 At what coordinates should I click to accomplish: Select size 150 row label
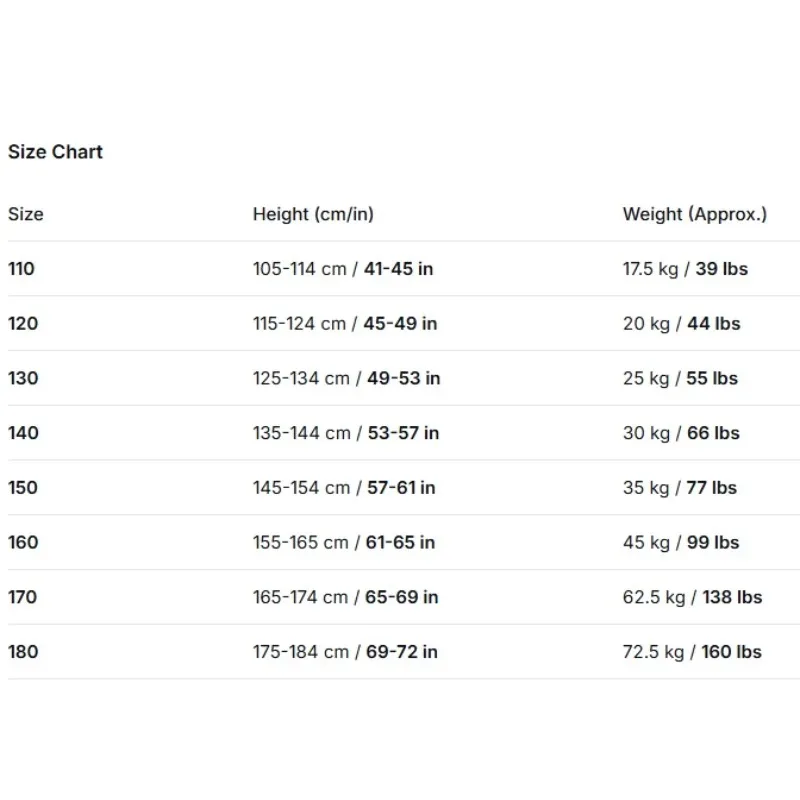23,487
